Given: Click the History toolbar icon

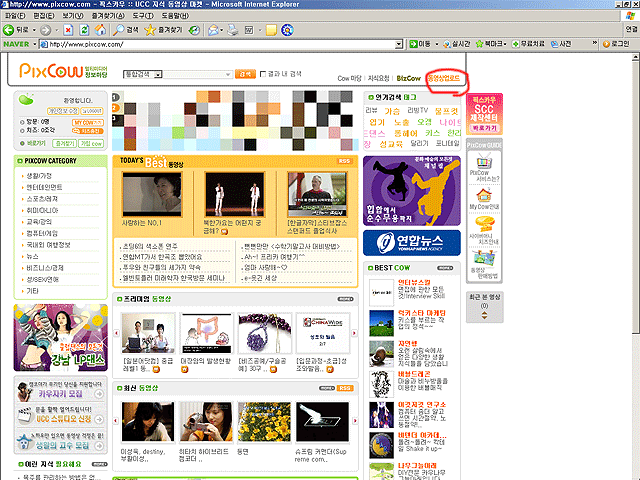Looking at the screenshot, I should coord(194,30).
